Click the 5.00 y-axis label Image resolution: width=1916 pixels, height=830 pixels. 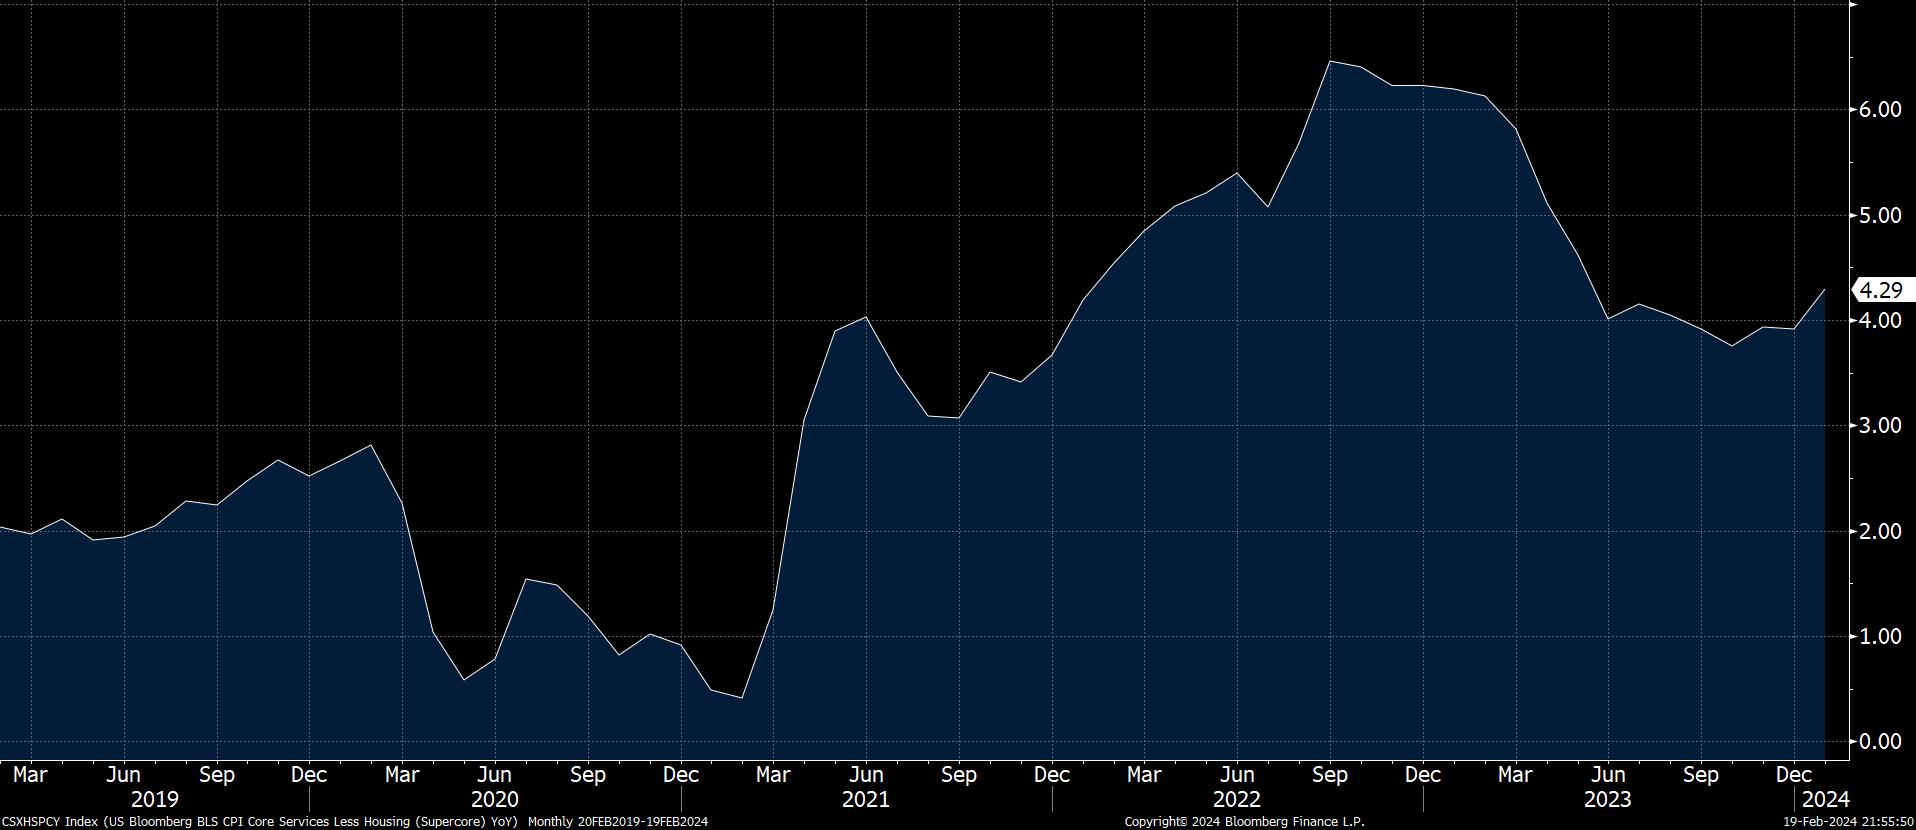[1880, 215]
